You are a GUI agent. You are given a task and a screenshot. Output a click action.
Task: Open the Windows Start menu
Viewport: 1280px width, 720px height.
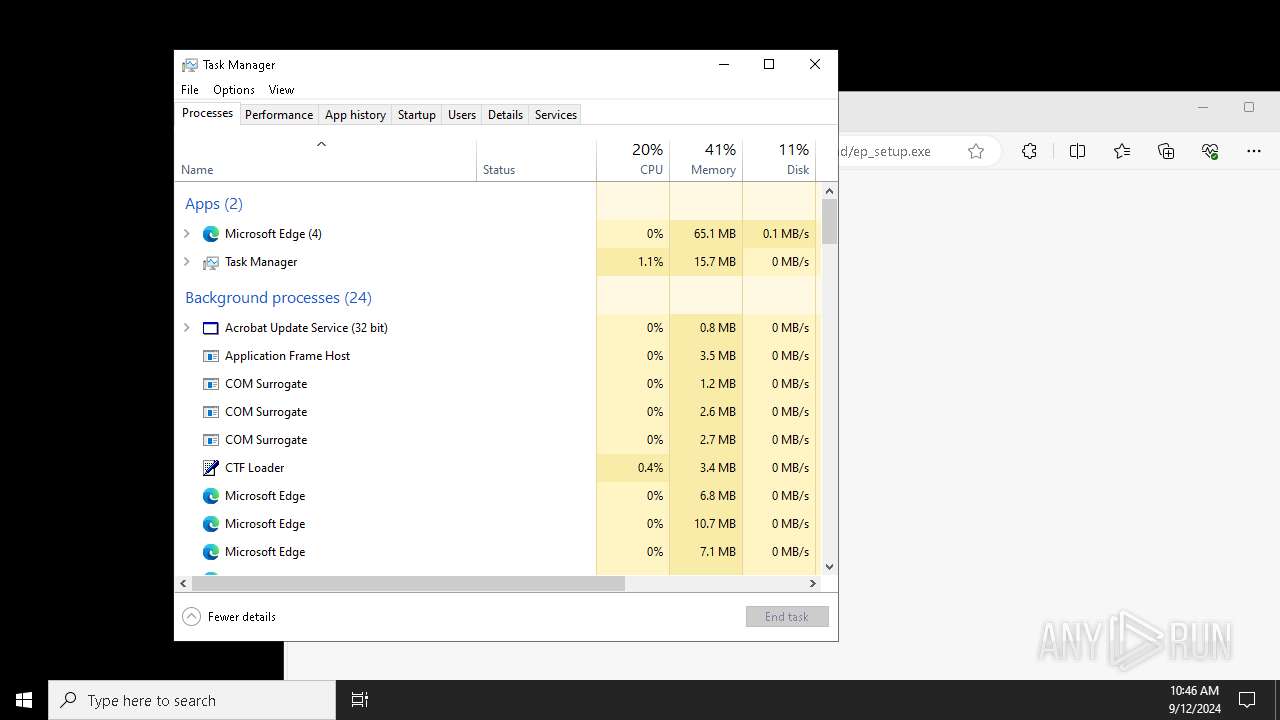pyautogui.click(x=24, y=700)
